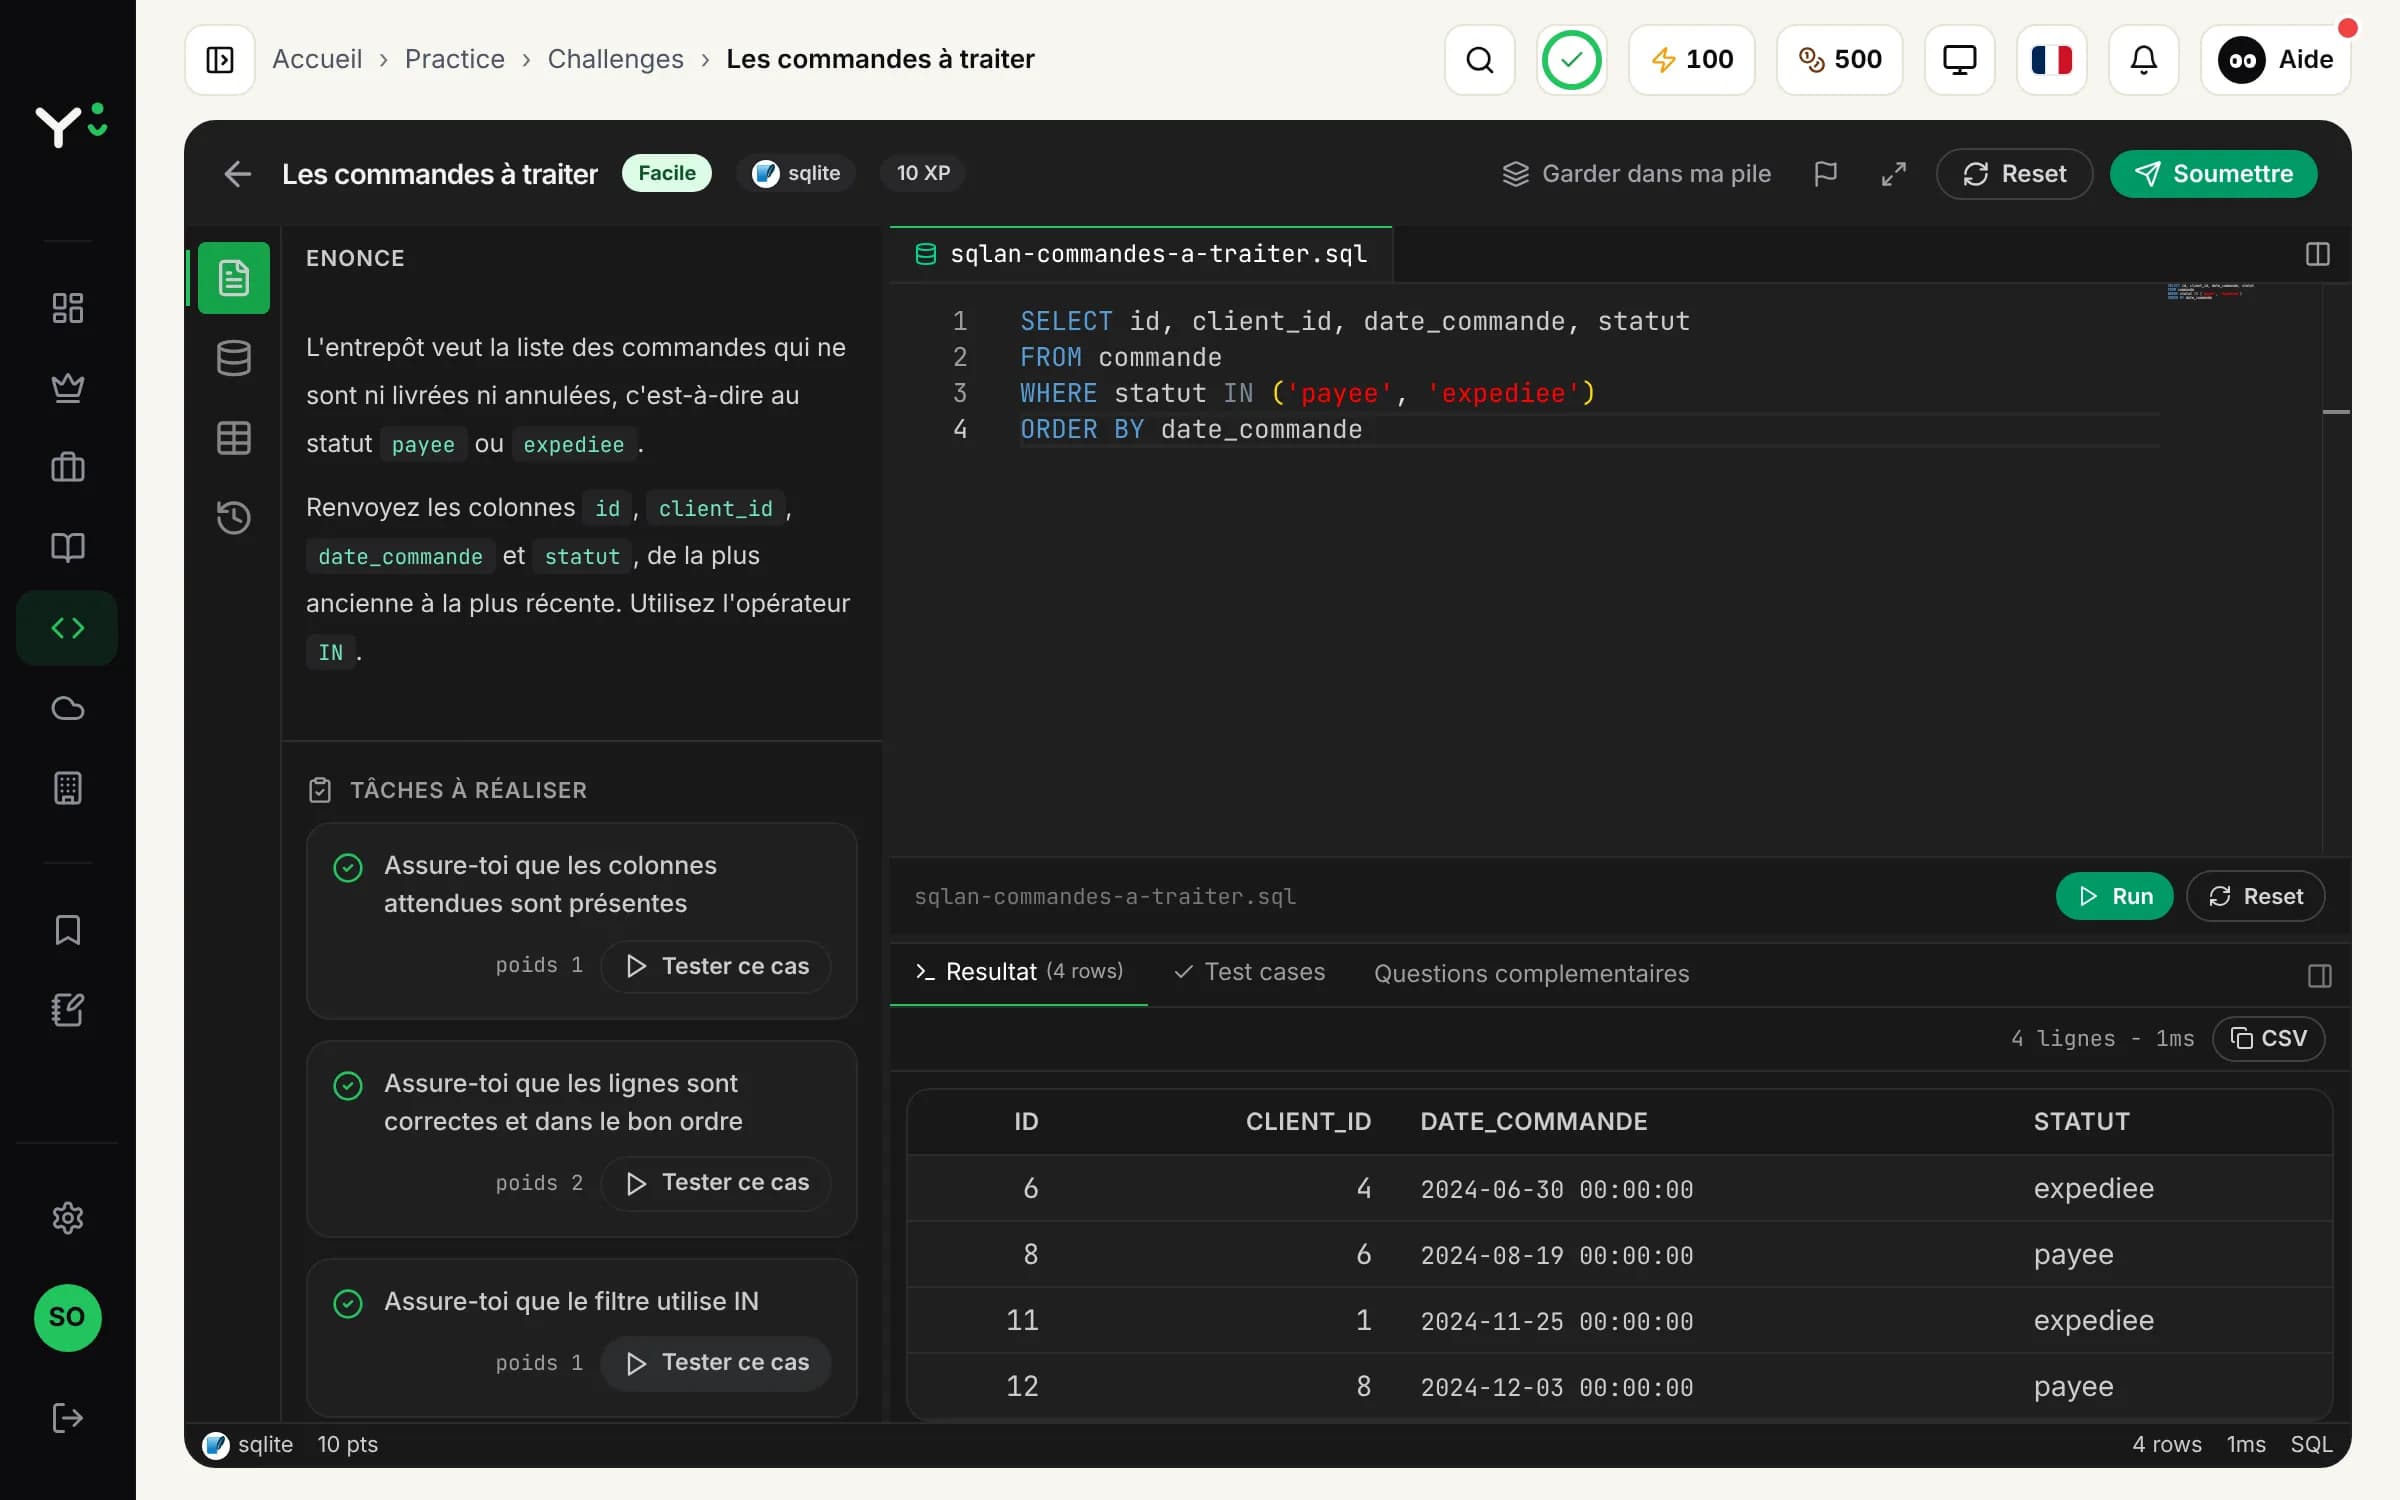
Task: Switch display theme via monitor icon
Action: pyautogui.click(x=1959, y=60)
